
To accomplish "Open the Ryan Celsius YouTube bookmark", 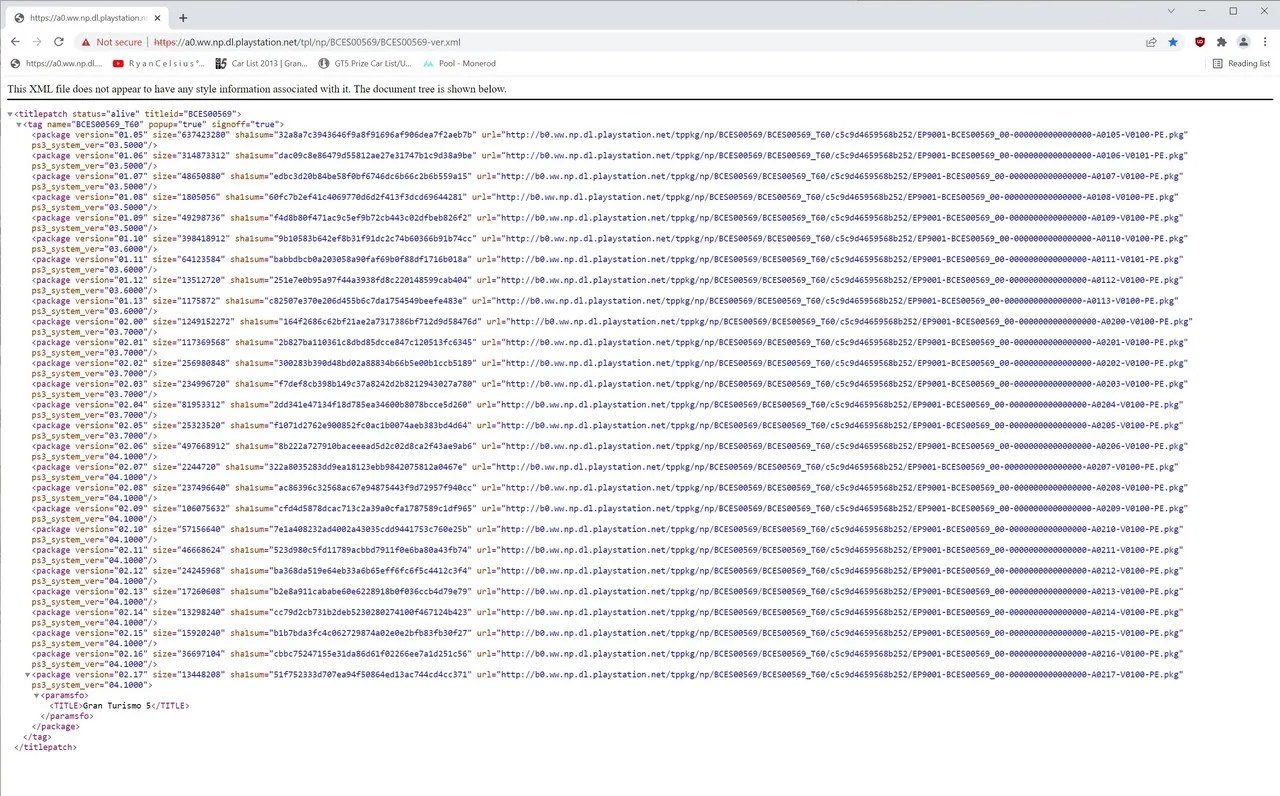I will click(159, 63).
